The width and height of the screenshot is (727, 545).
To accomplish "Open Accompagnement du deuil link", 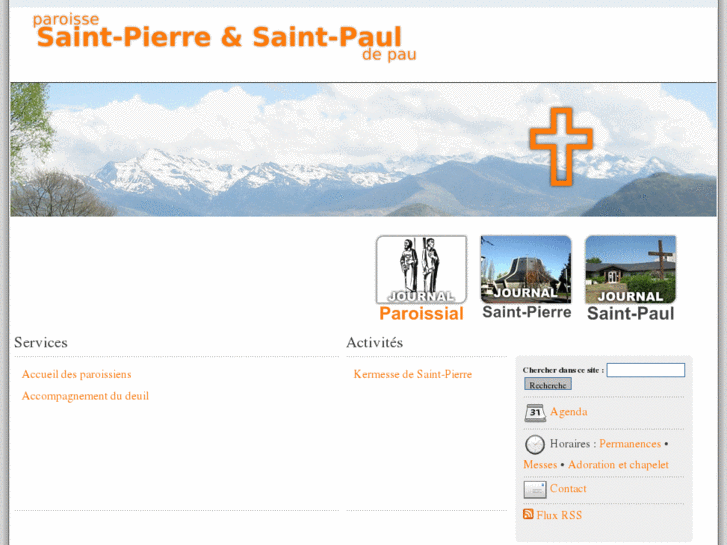I will 85,396.
